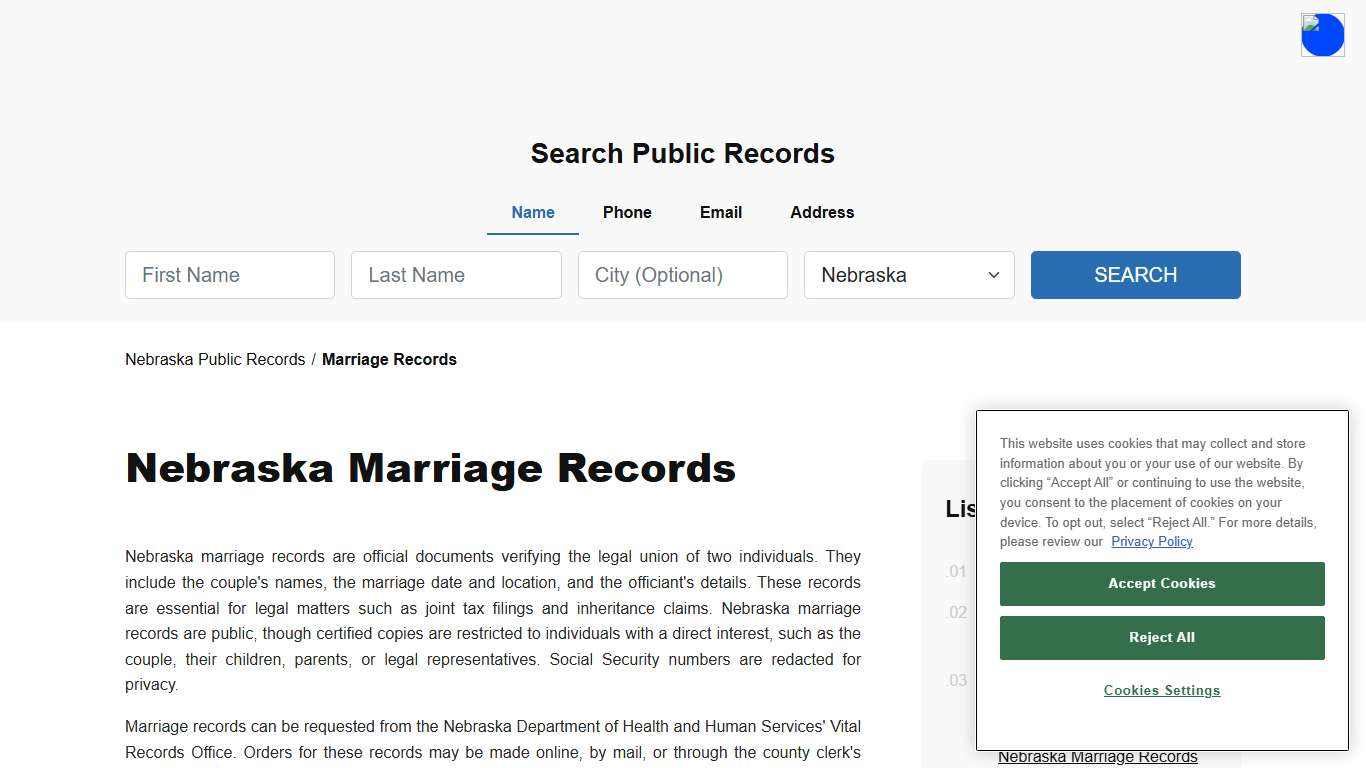Open the Nebraska Marriage Records sidebar link

[x=1097, y=757]
